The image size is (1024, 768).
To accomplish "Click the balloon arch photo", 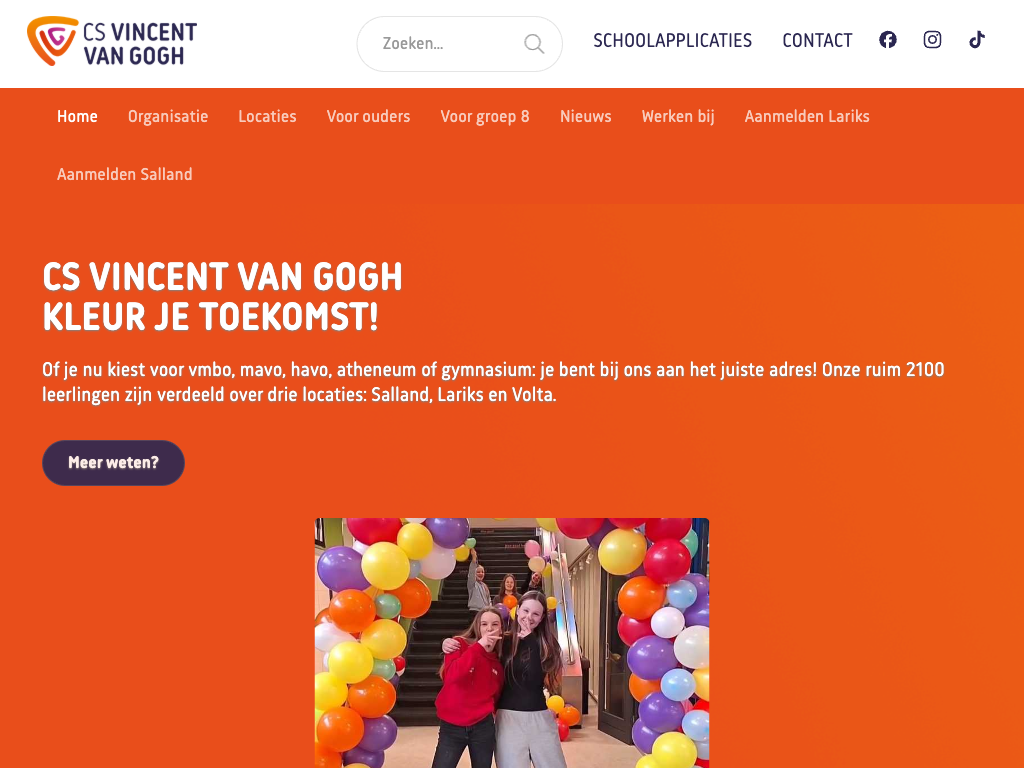I will (512, 642).
